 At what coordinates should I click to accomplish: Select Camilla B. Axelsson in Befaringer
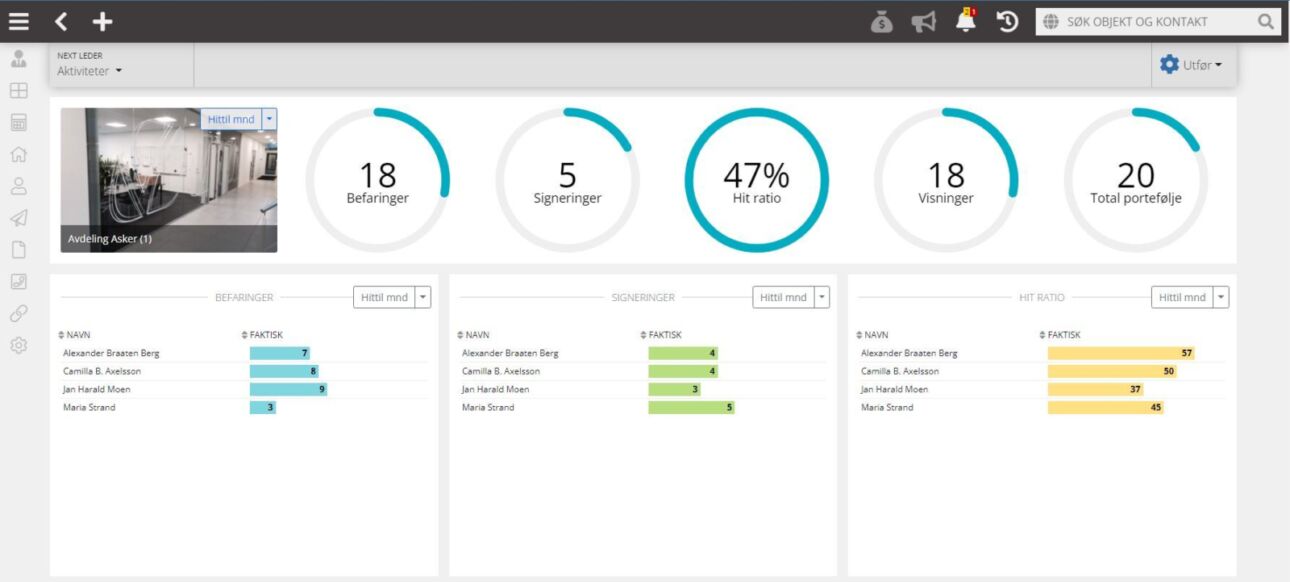102,371
